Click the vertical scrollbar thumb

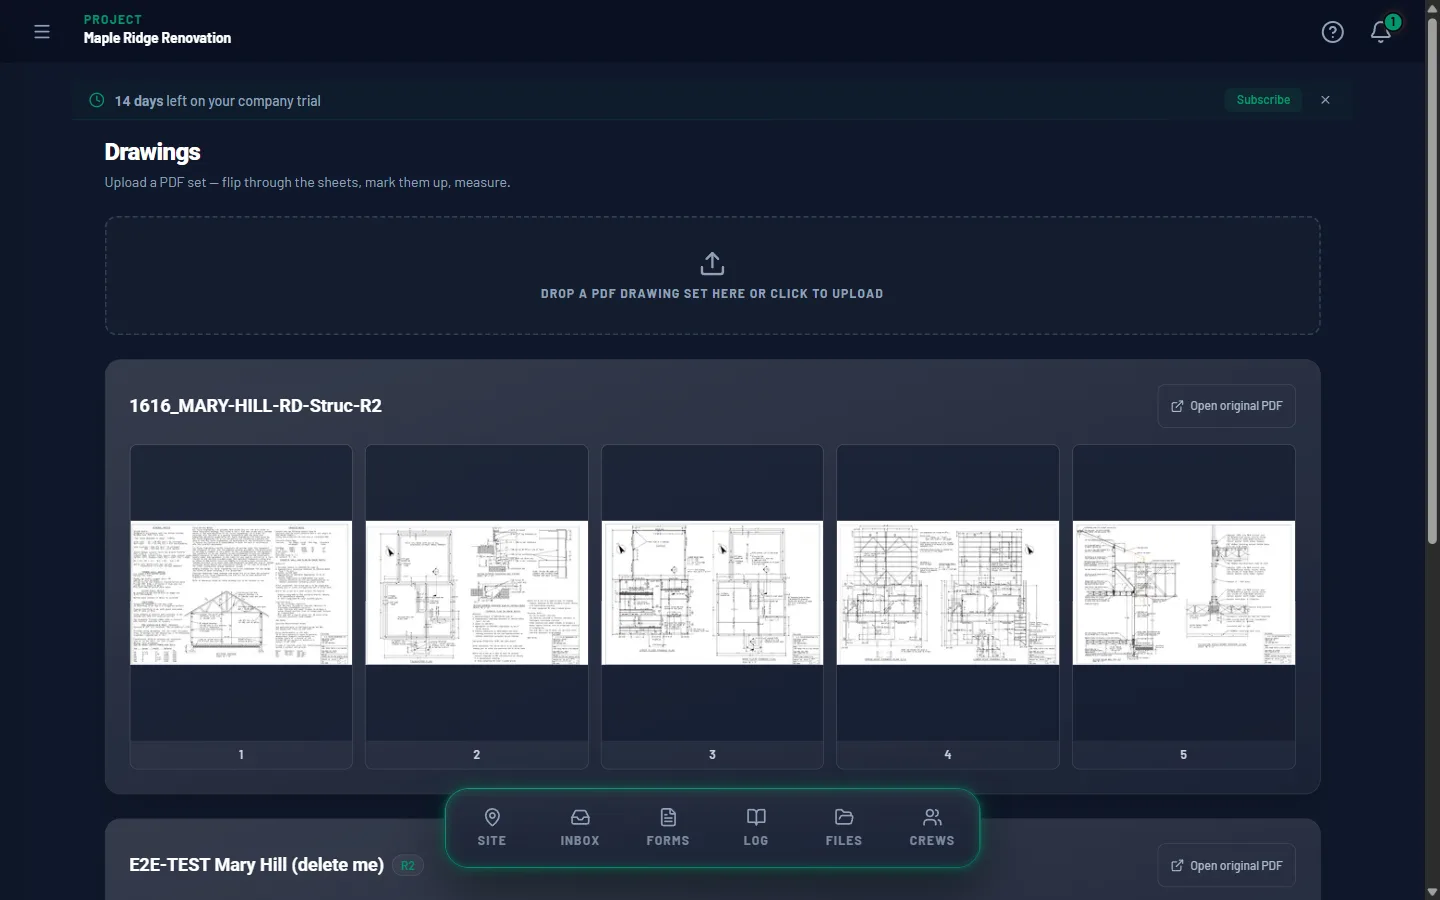1432,280
